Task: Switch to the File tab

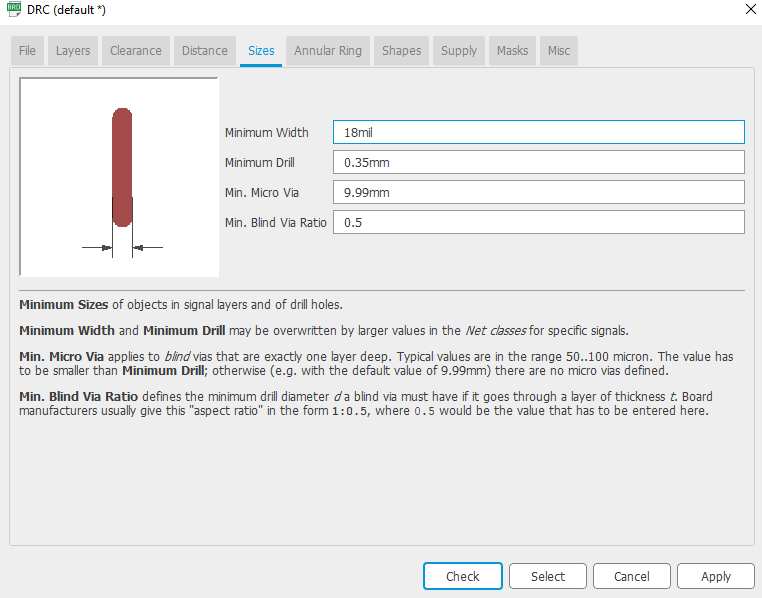Action: click(x=27, y=51)
